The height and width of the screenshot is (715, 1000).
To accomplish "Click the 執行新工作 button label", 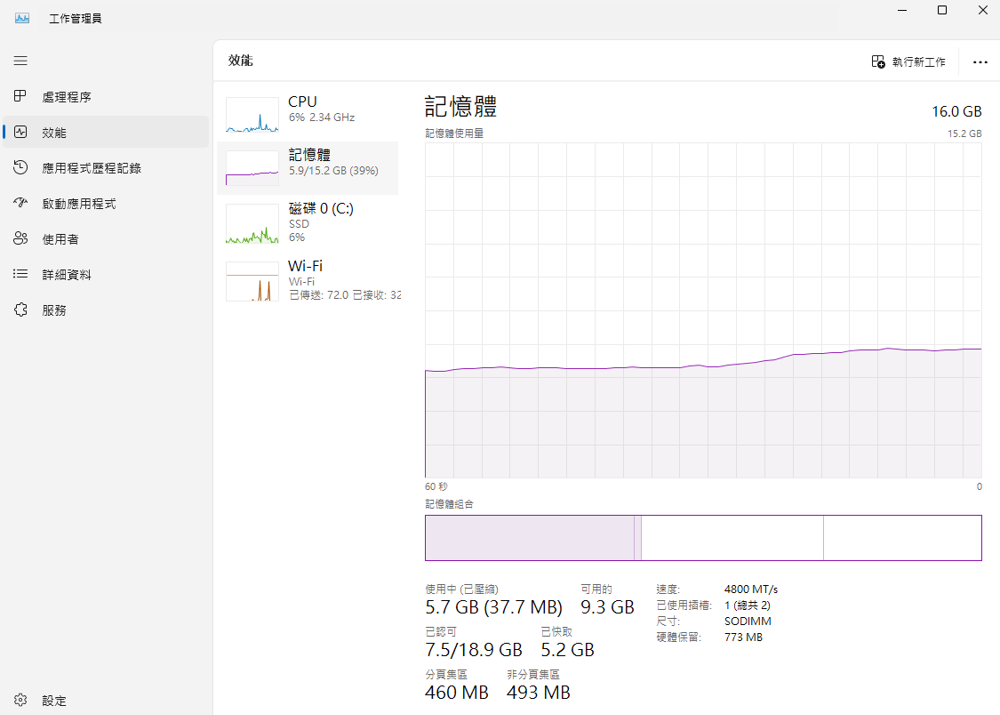I will 918,62.
